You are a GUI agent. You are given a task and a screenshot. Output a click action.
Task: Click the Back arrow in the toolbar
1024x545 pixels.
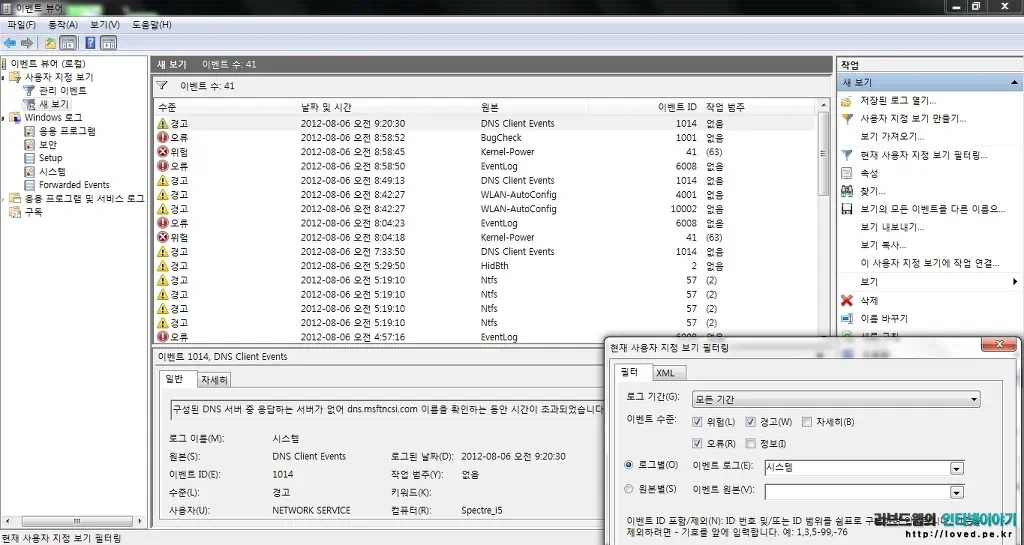coord(9,43)
